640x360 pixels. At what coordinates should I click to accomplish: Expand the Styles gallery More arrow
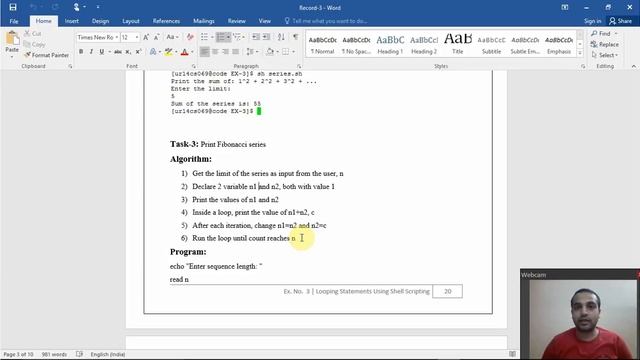tap(580, 53)
